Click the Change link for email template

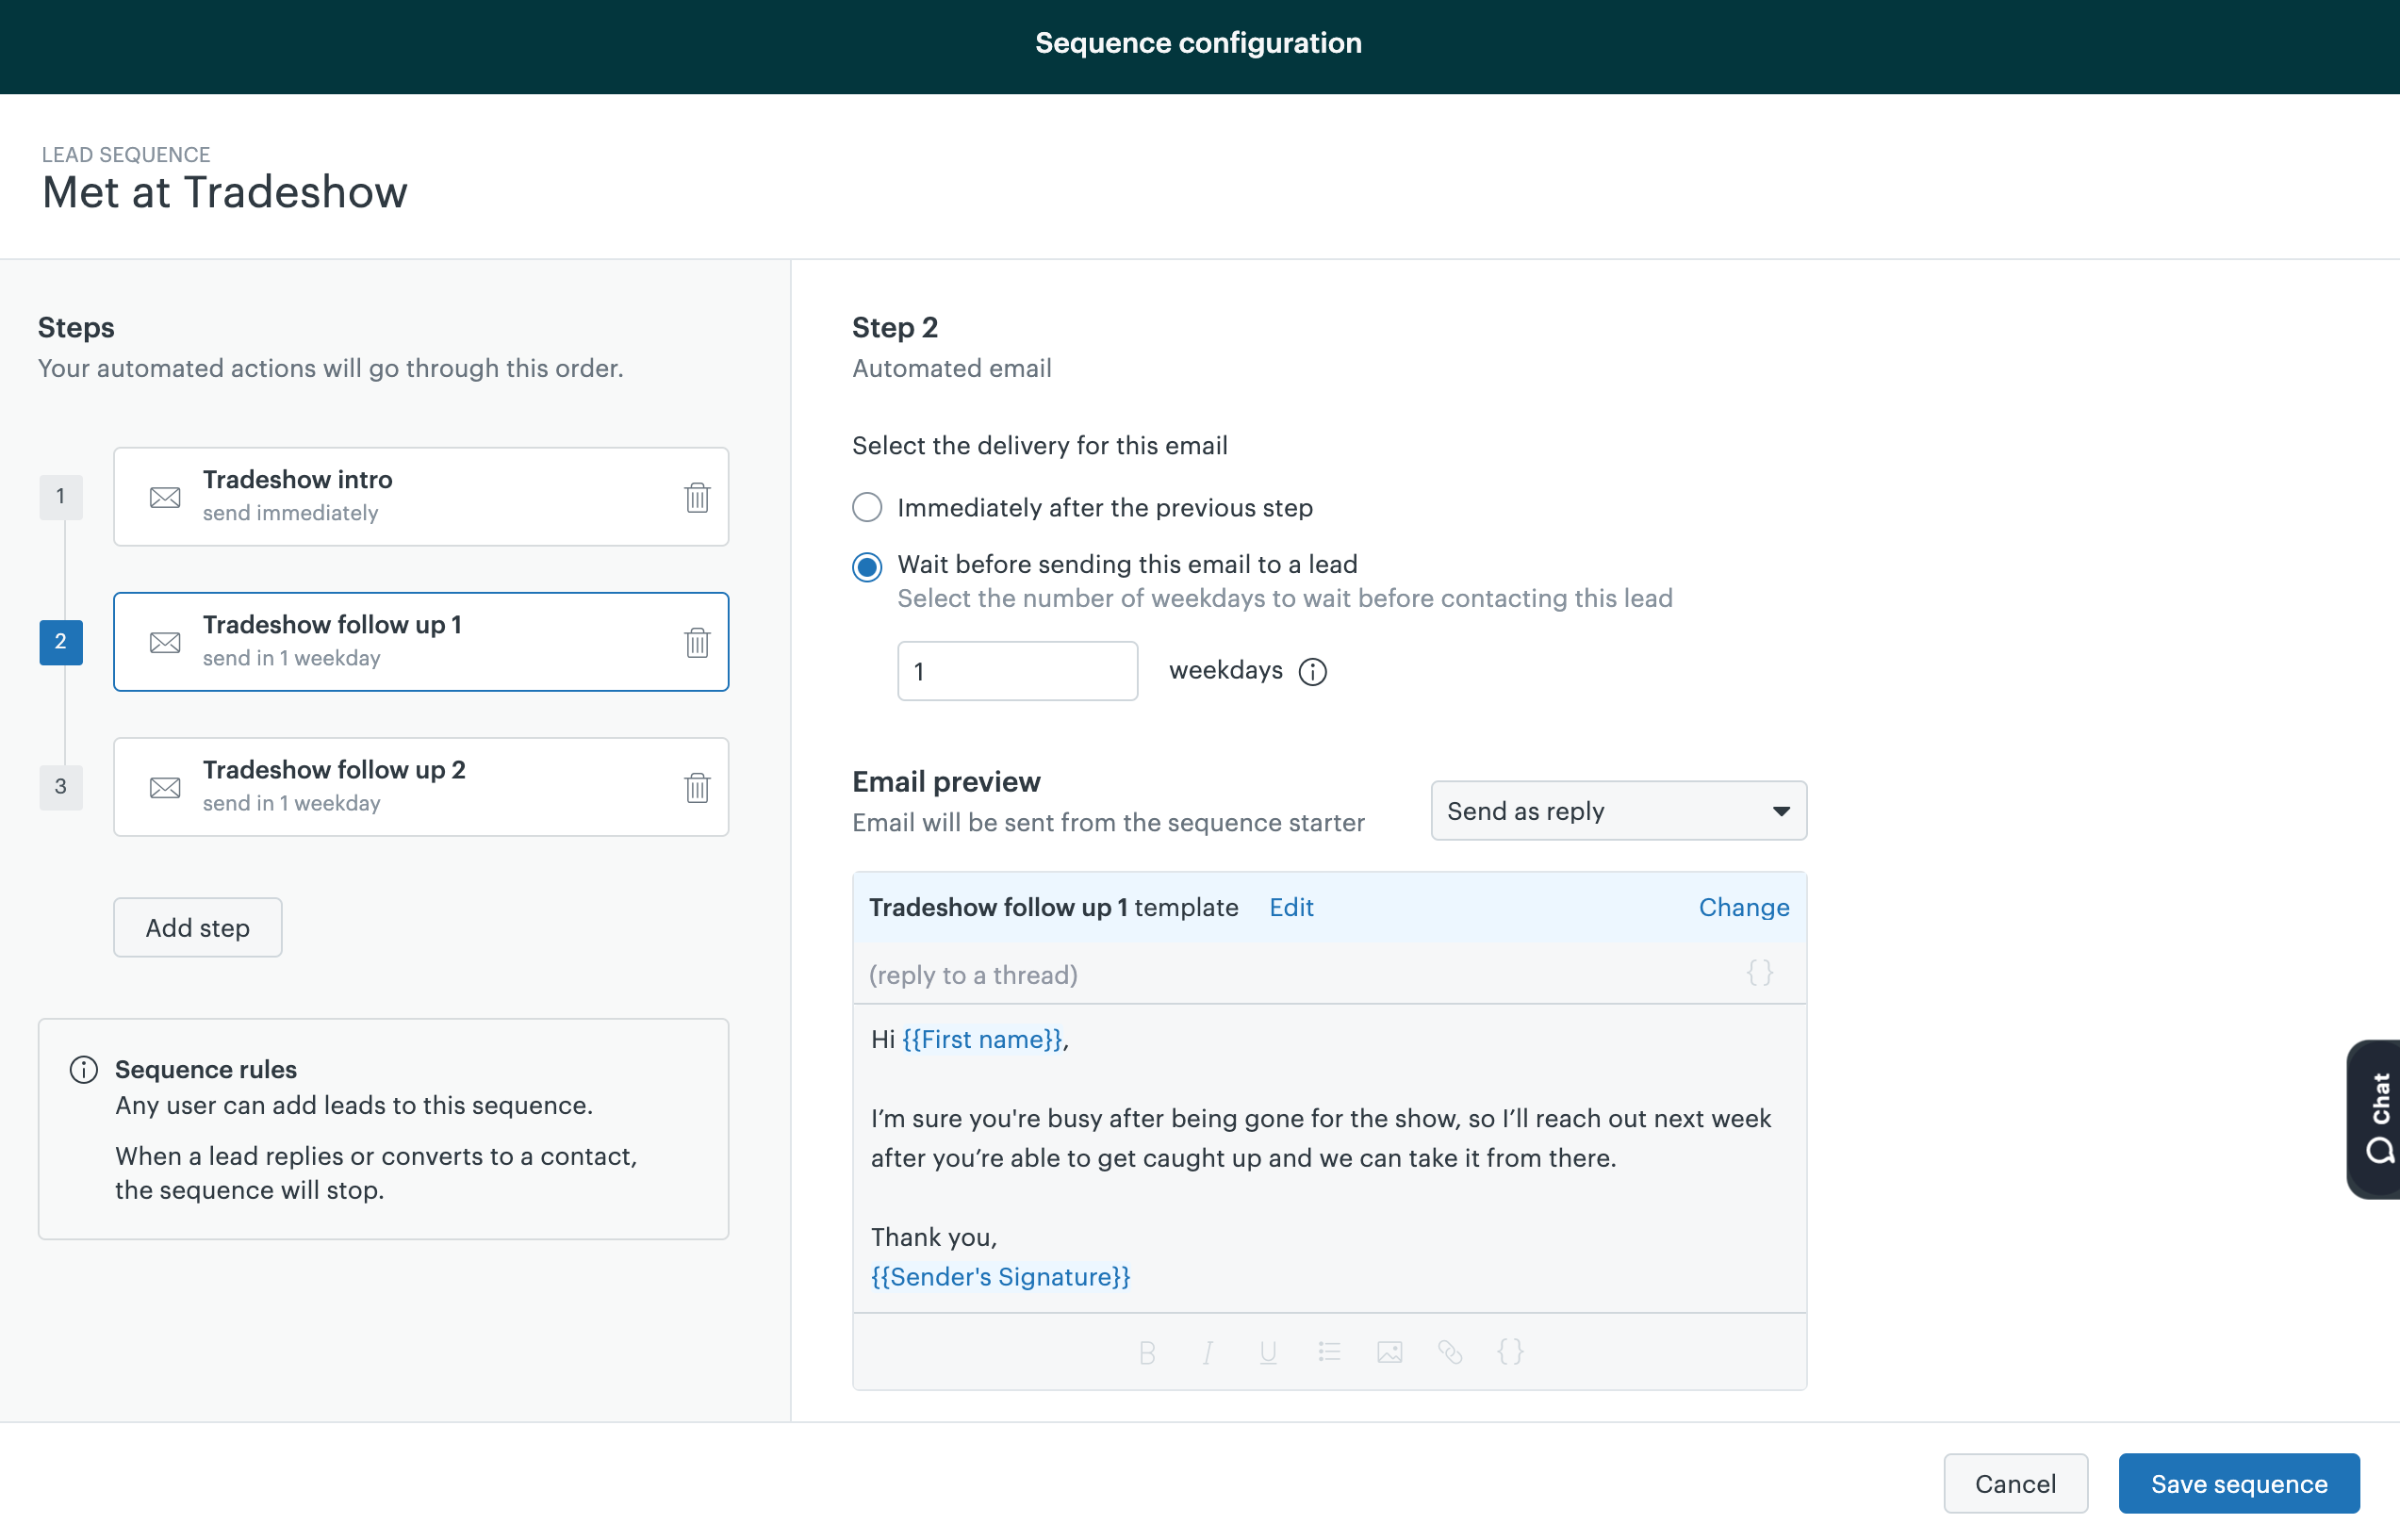point(1744,906)
